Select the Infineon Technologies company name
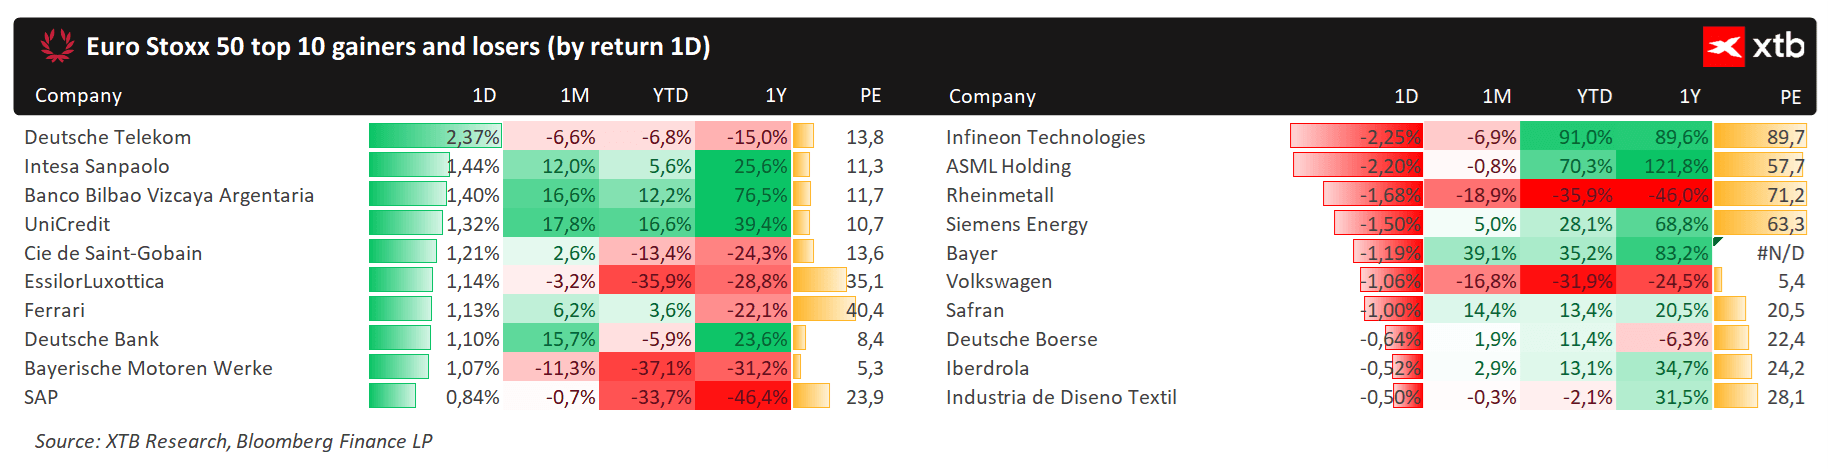 click(1045, 137)
